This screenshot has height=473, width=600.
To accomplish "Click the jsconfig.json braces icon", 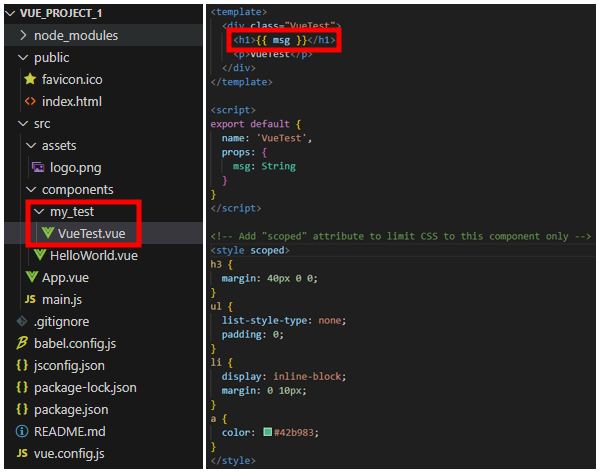I will click(22, 365).
